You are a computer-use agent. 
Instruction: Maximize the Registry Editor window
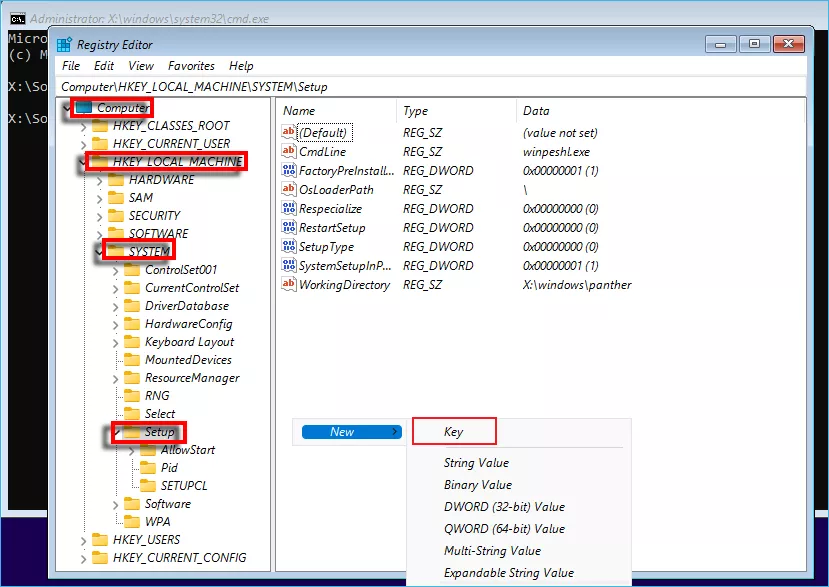(x=754, y=44)
